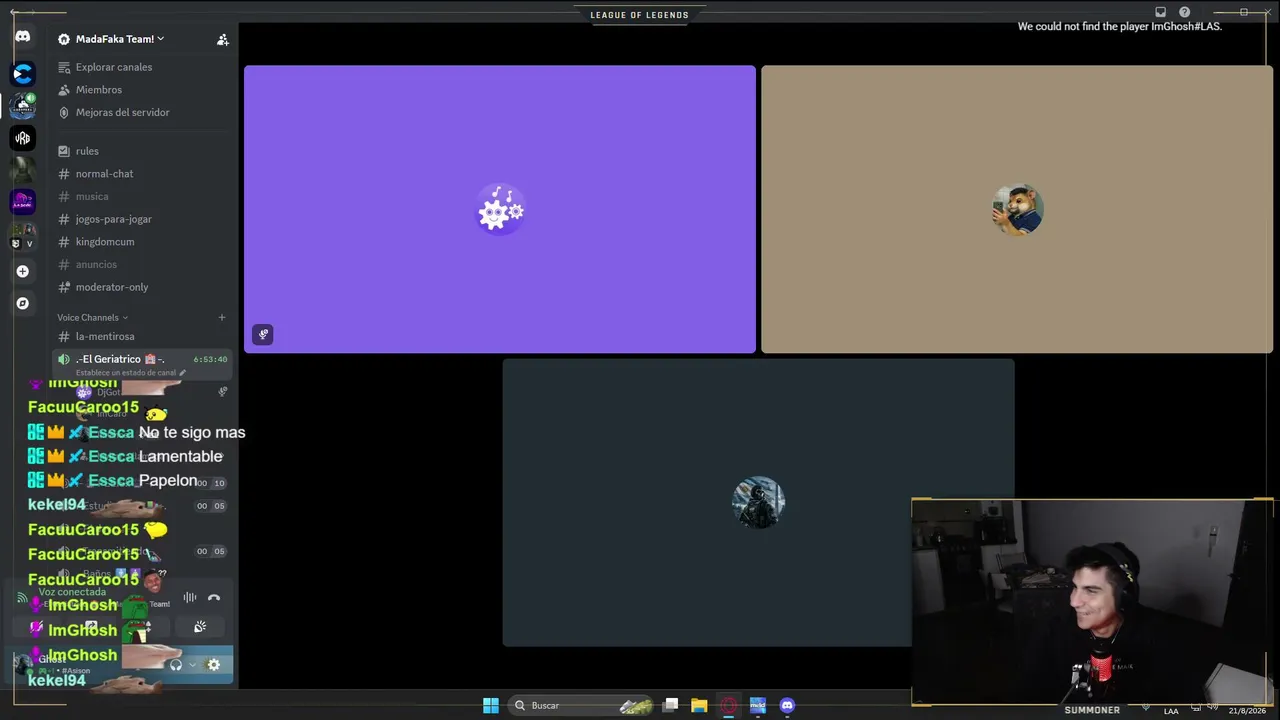1280x720 pixels.
Task: Open the musica channel
Action: point(92,196)
